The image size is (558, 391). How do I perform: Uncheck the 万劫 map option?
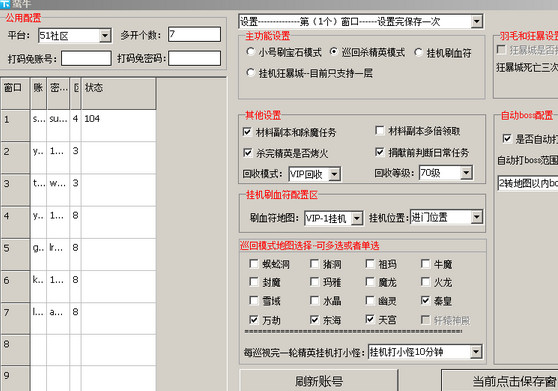(x=254, y=319)
